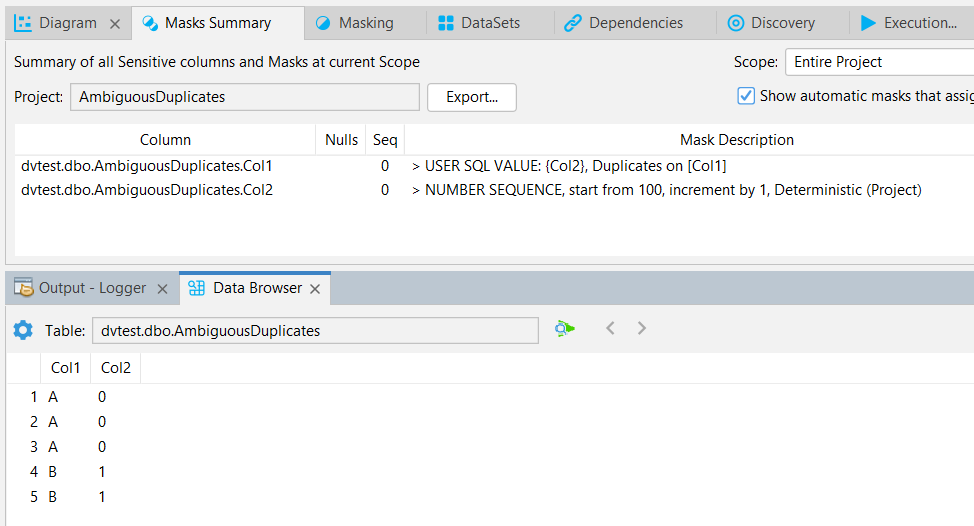Click the Col2 data column header
The image size is (974, 526).
coord(116,368)
